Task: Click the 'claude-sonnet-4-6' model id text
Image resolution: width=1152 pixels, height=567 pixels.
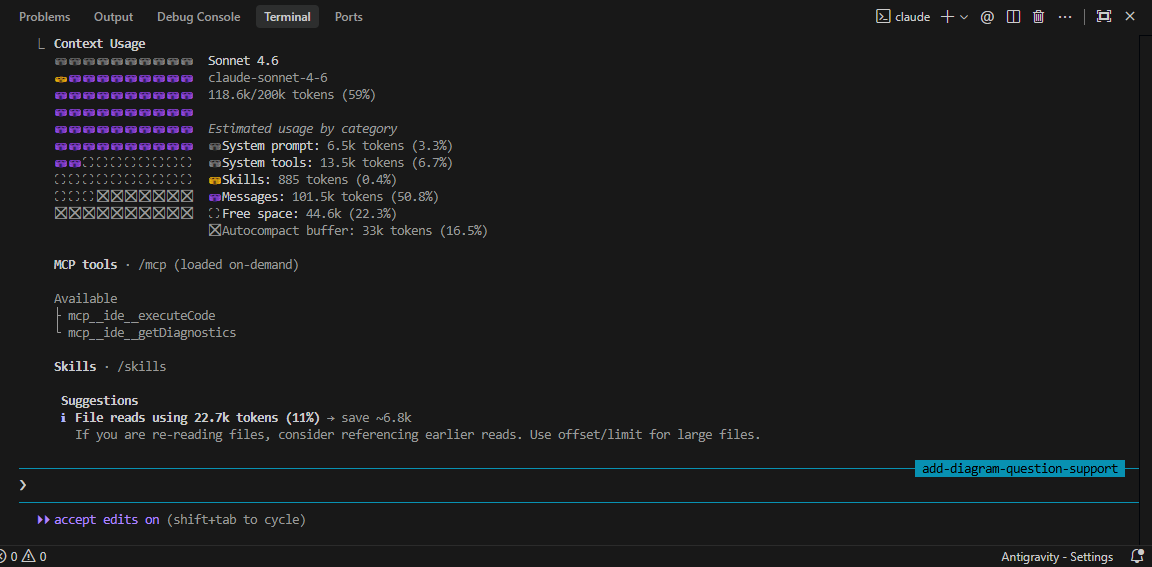Action: (267, 78)
